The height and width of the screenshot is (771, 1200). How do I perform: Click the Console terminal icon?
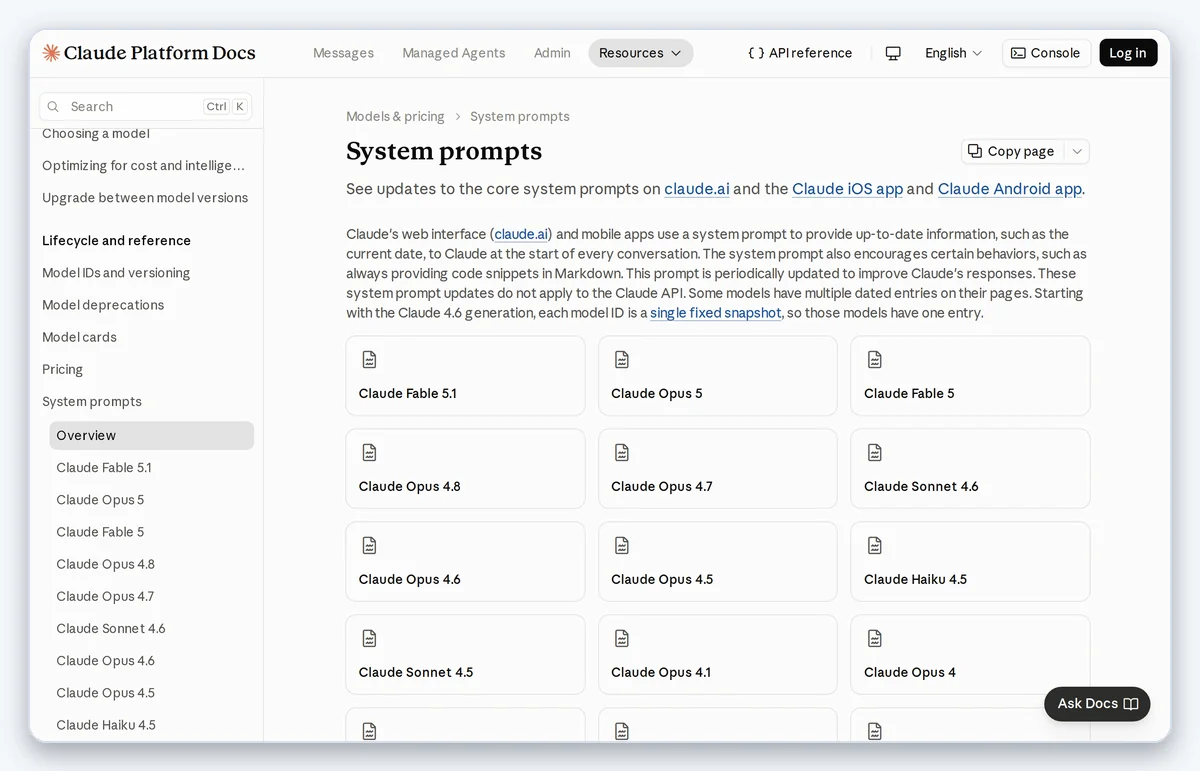[x=1018, y=53]
